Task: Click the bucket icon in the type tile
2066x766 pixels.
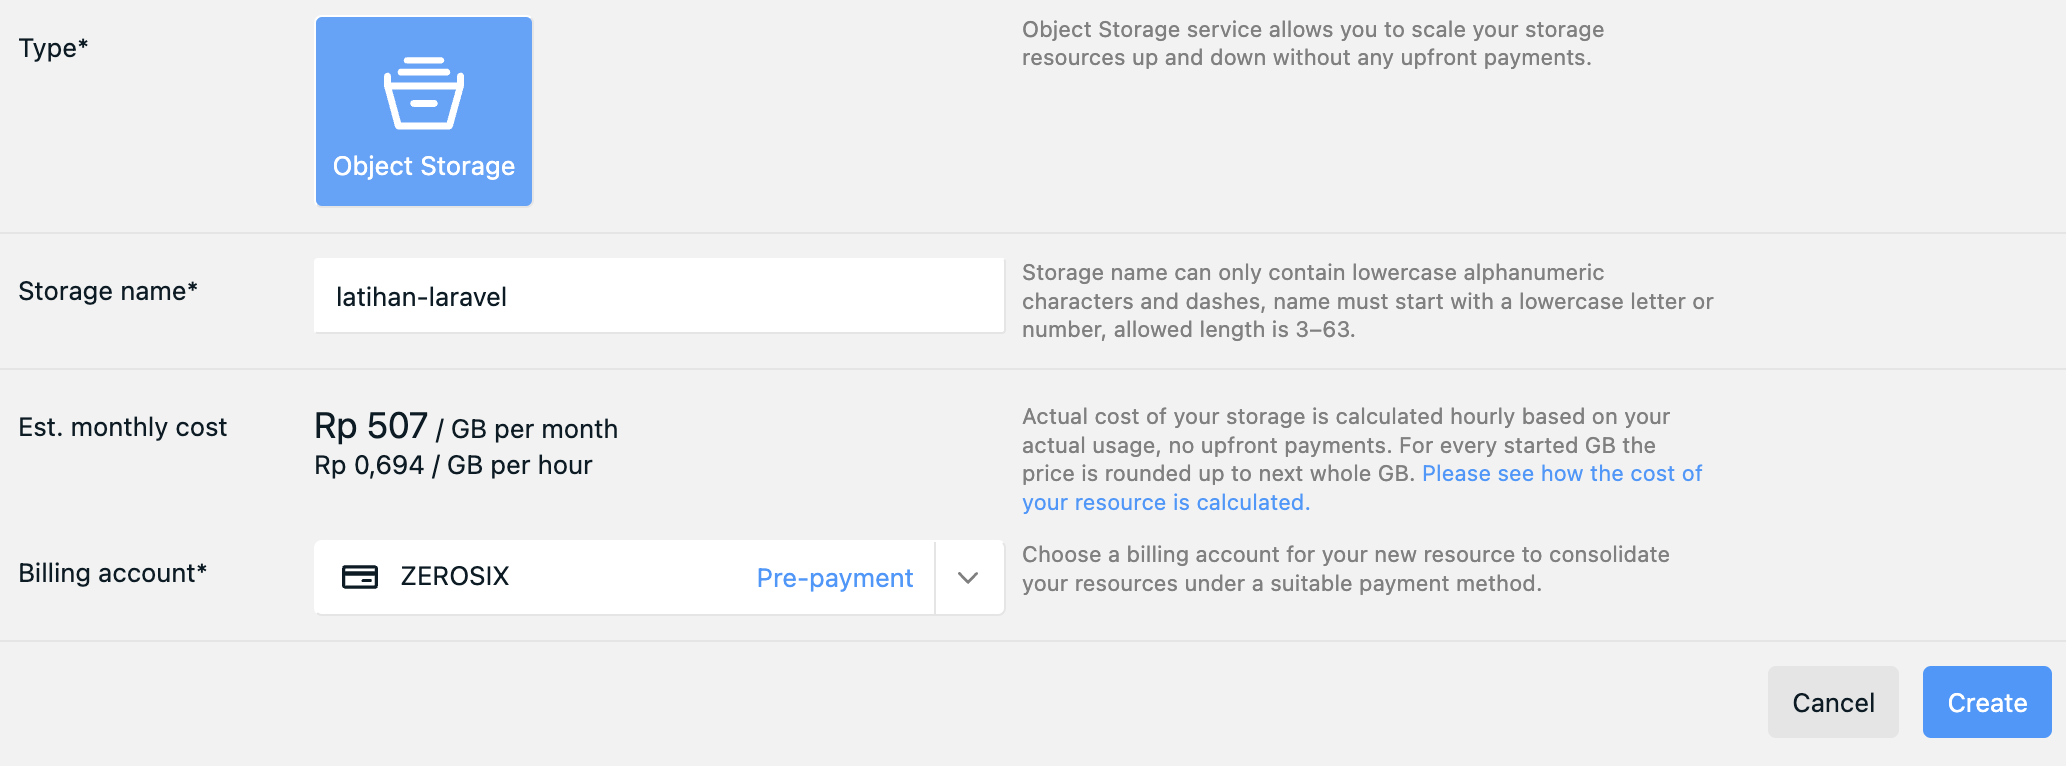Action: tap(424, 93)
